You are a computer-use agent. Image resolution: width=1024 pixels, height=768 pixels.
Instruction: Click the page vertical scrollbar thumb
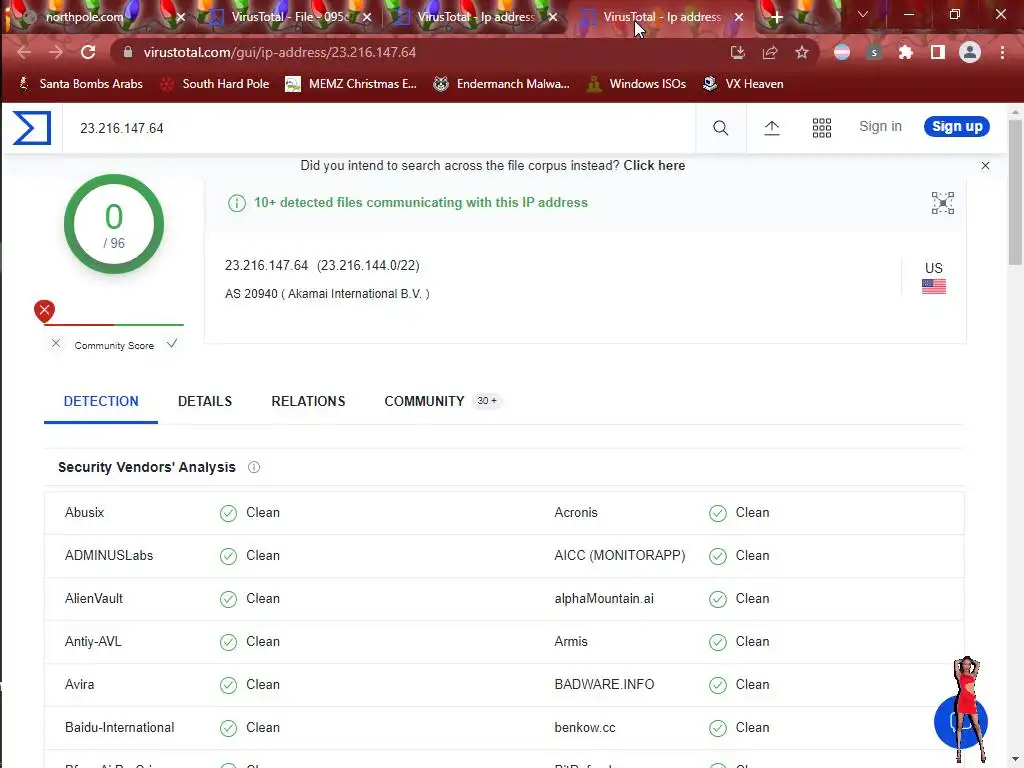tap(1015, 193)
